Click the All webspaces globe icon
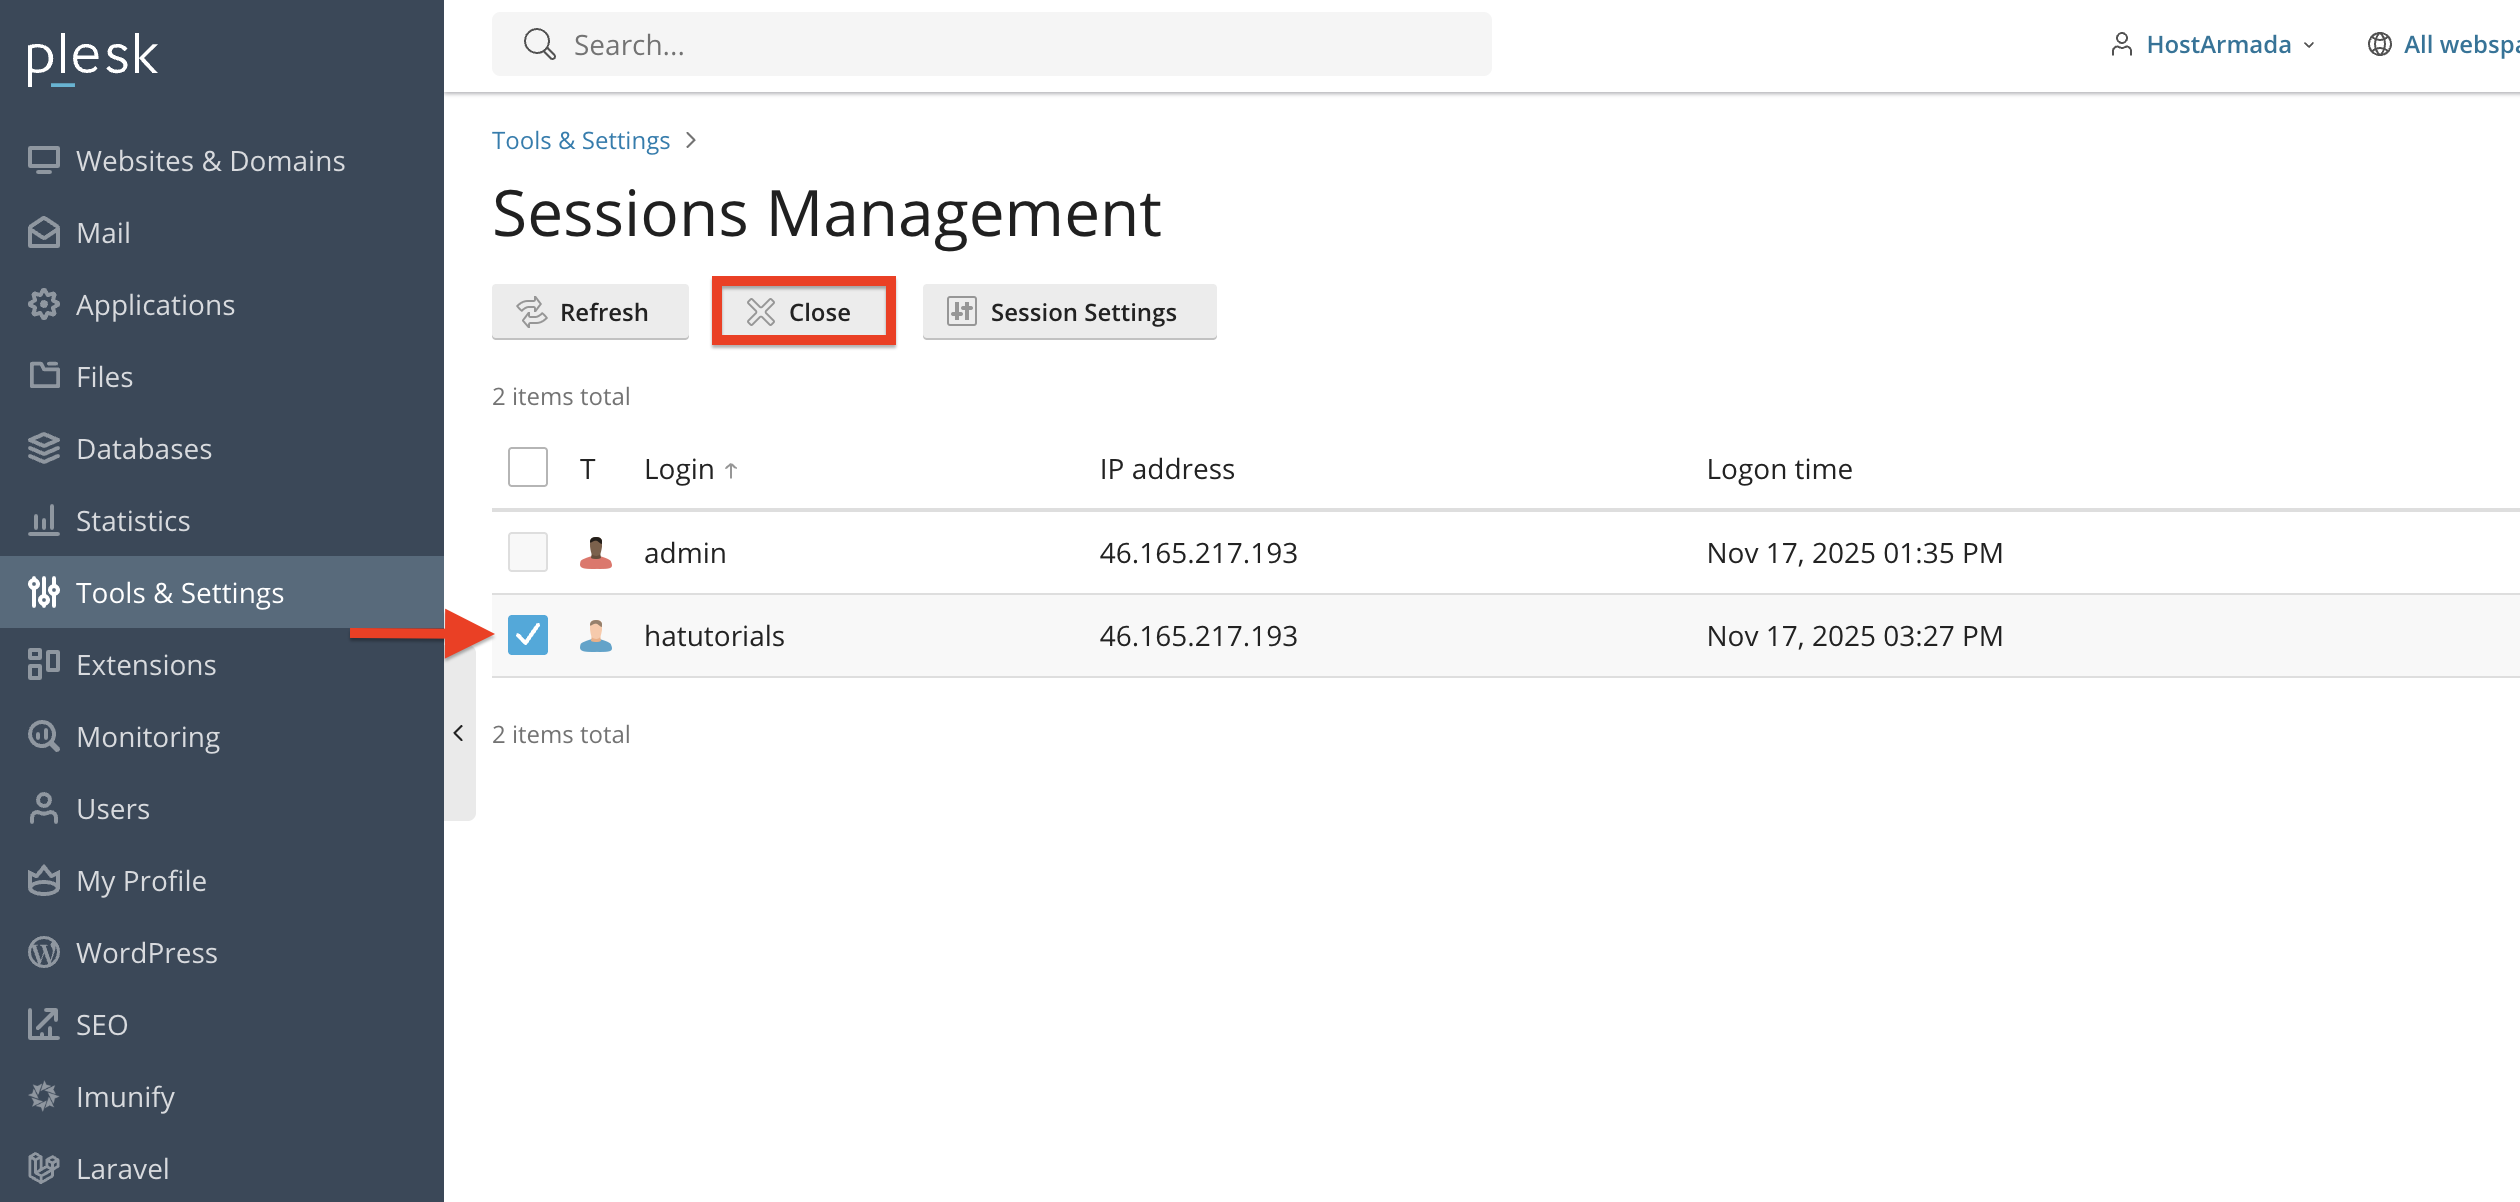The height and width of the screenshot is (1202, 2520). coord(2380,44)
